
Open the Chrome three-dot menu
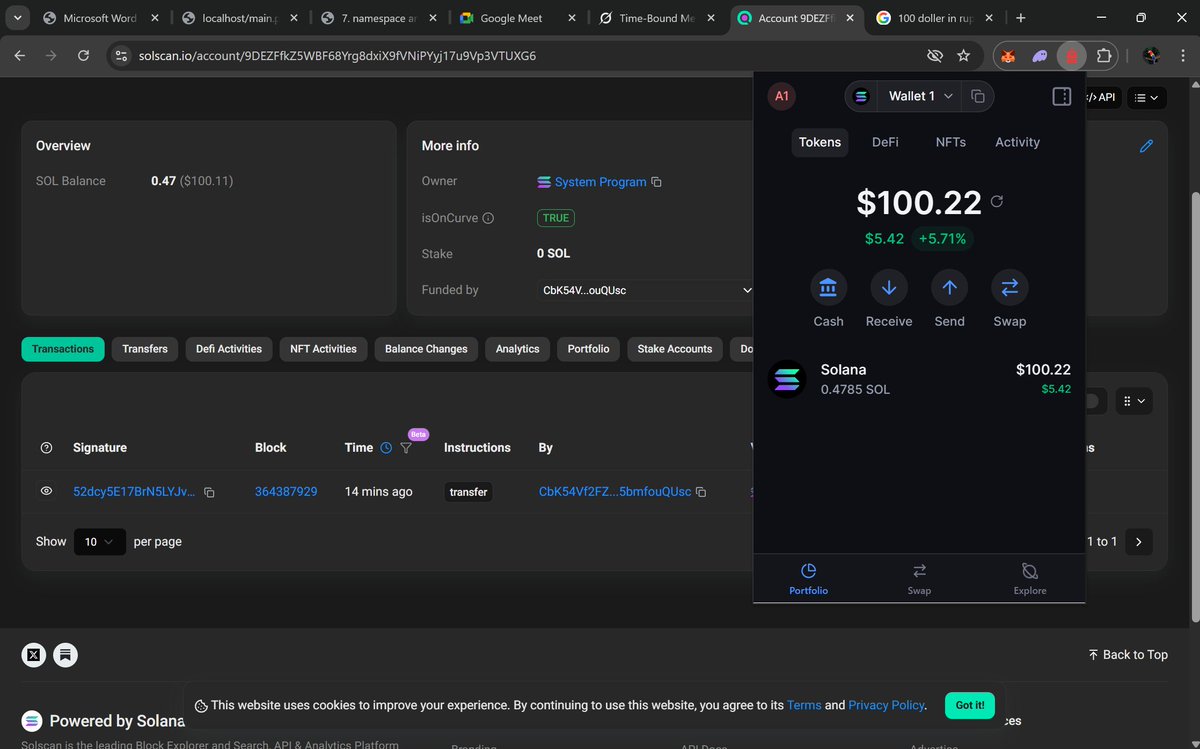tap(1181, 56)
